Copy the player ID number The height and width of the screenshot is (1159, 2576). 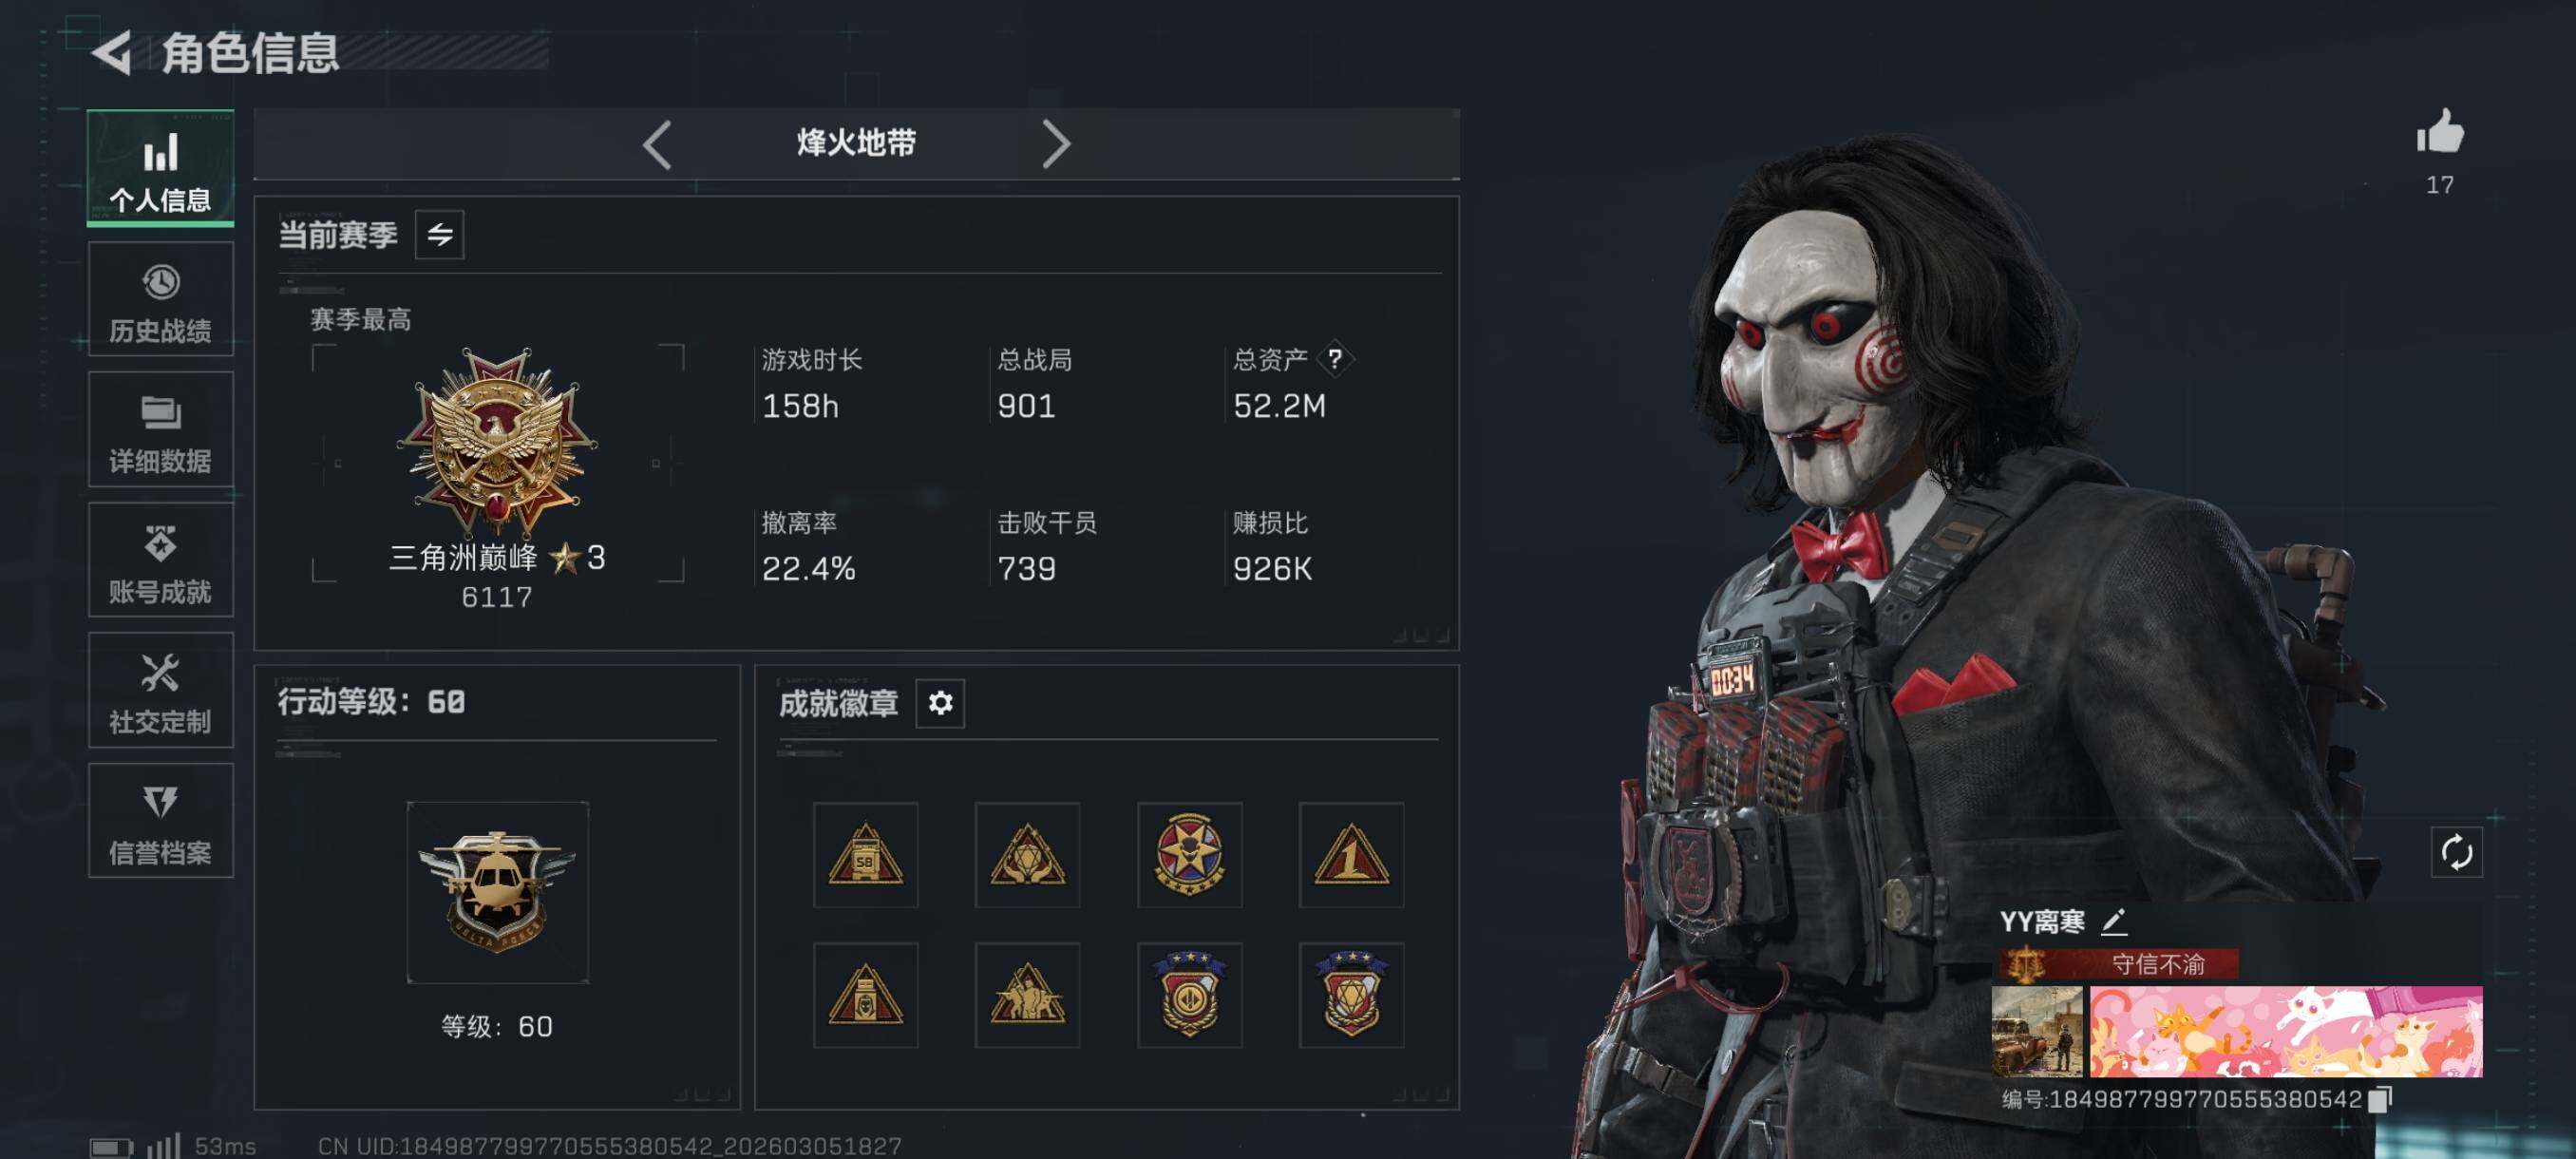[x=2380, y=1099]
